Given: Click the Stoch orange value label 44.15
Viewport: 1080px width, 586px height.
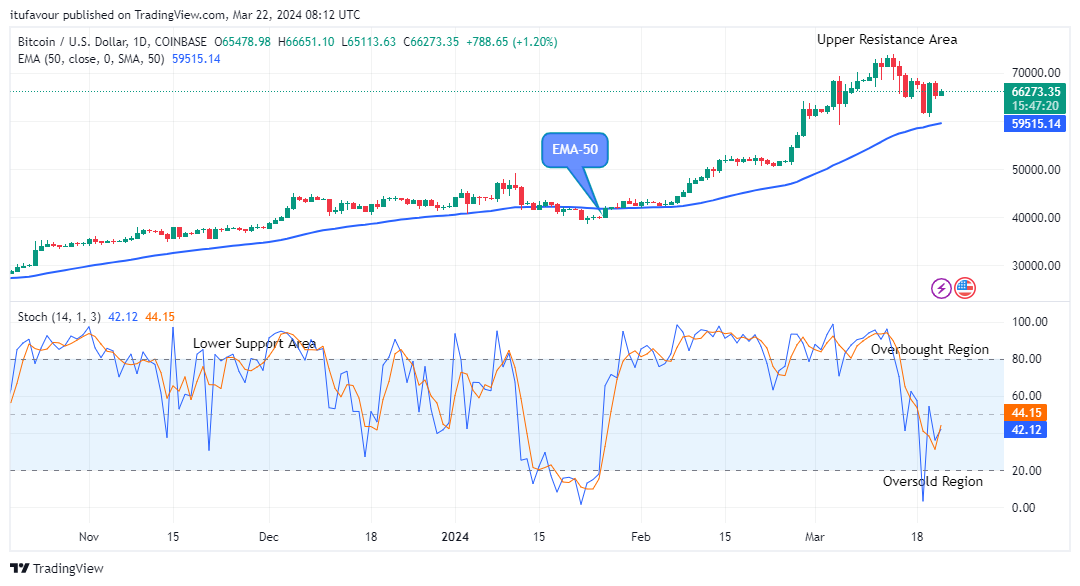Looking at the screenshot, I should [x=1026, y=412].
